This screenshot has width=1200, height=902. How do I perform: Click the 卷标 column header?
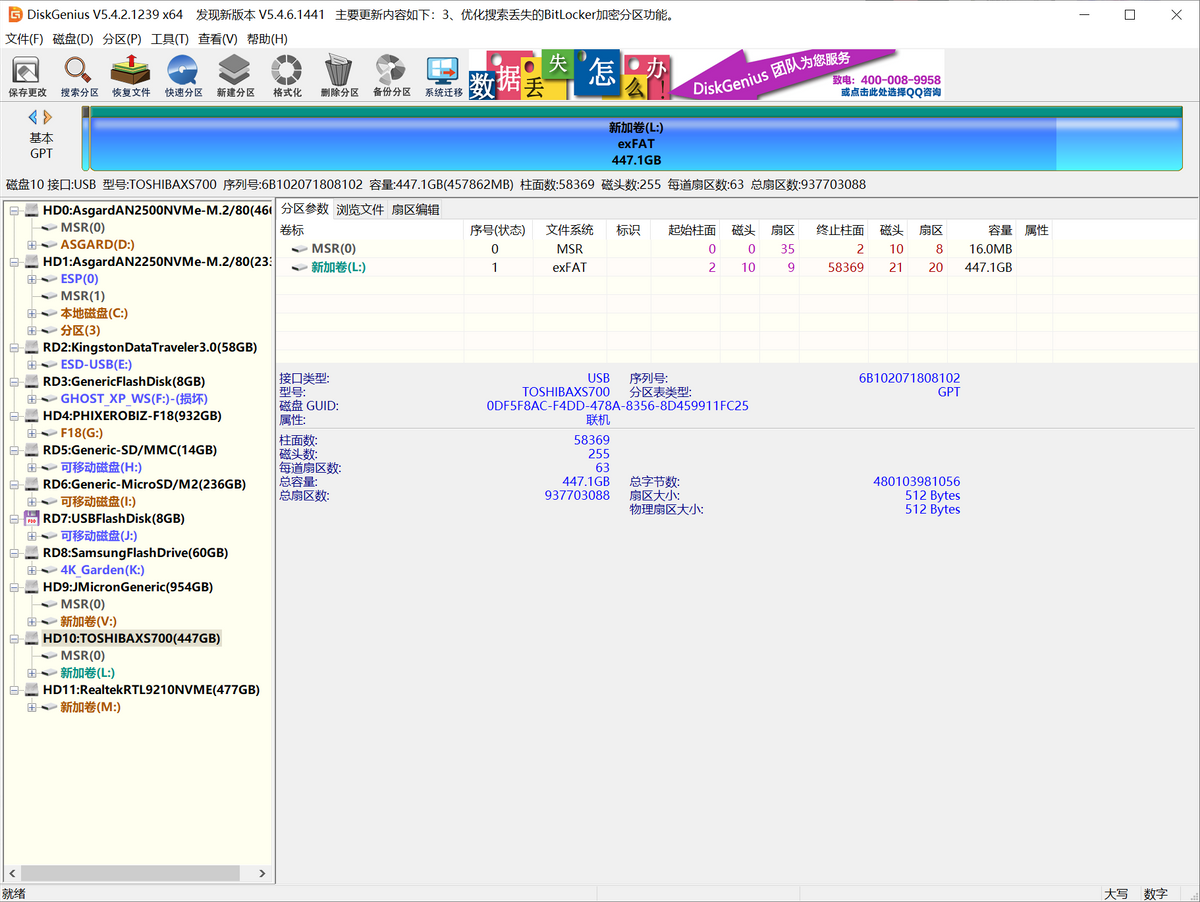[x=371, y=230]
